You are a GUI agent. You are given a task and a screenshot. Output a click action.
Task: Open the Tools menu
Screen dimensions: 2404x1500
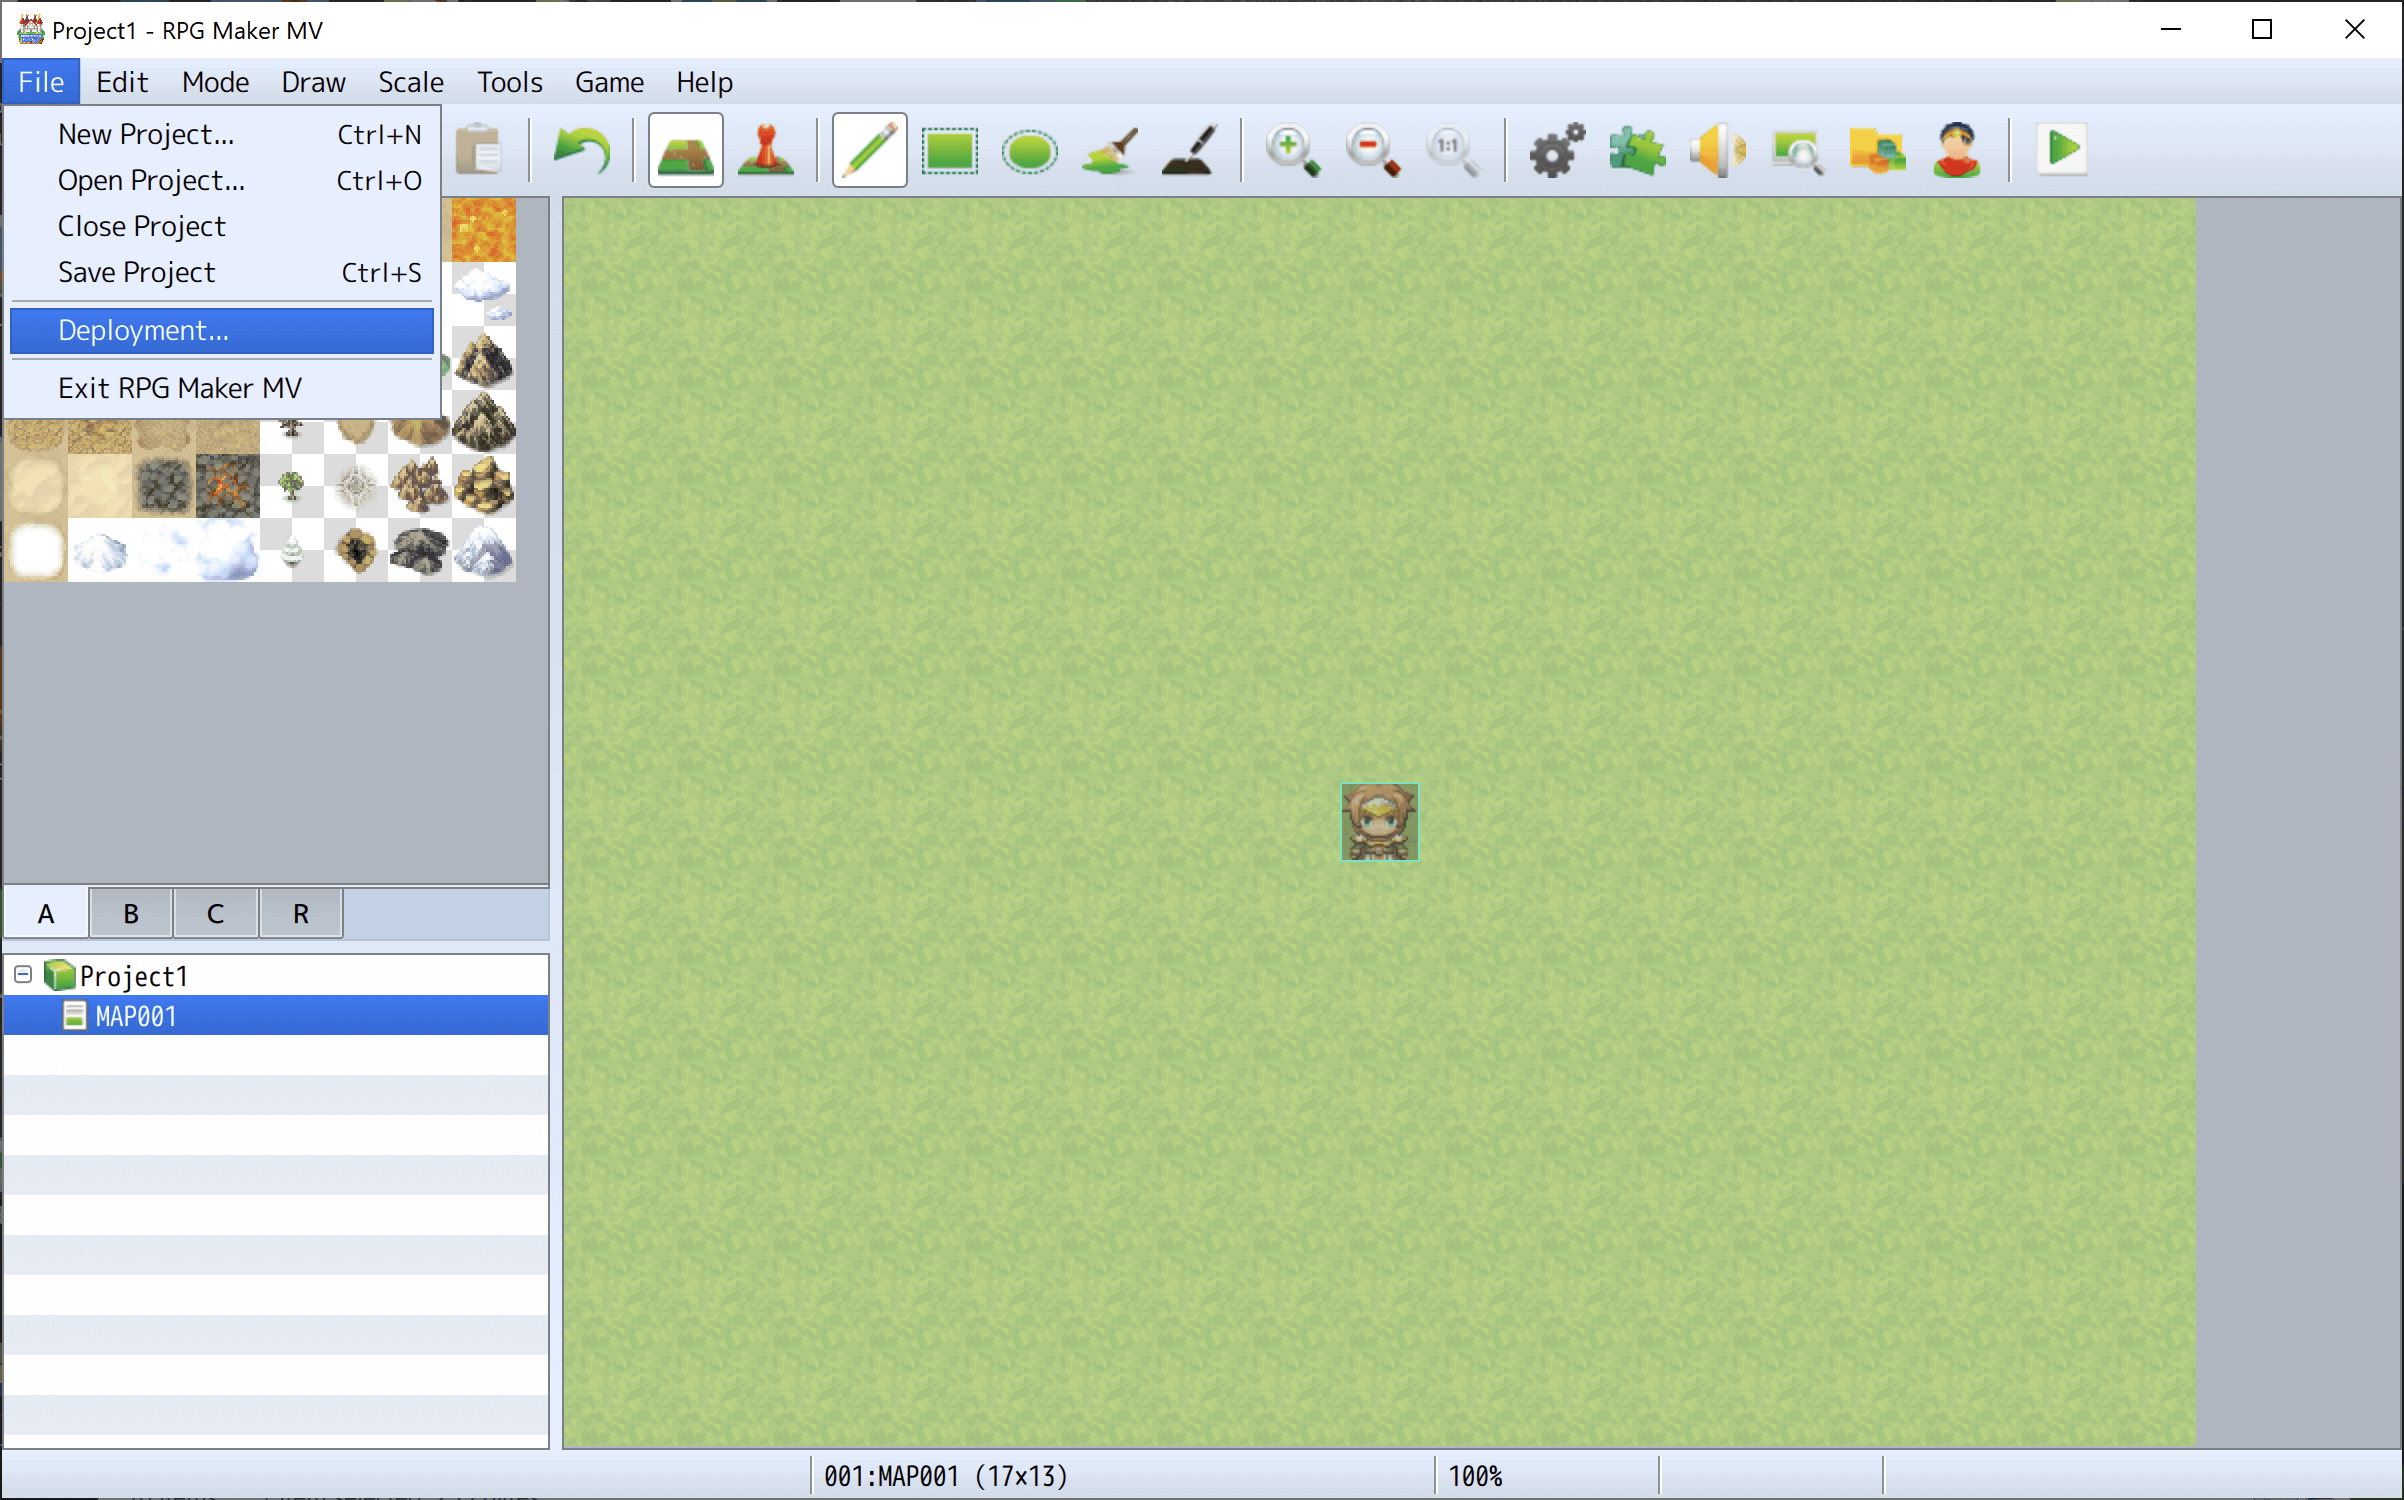click(x=510, y=82)
